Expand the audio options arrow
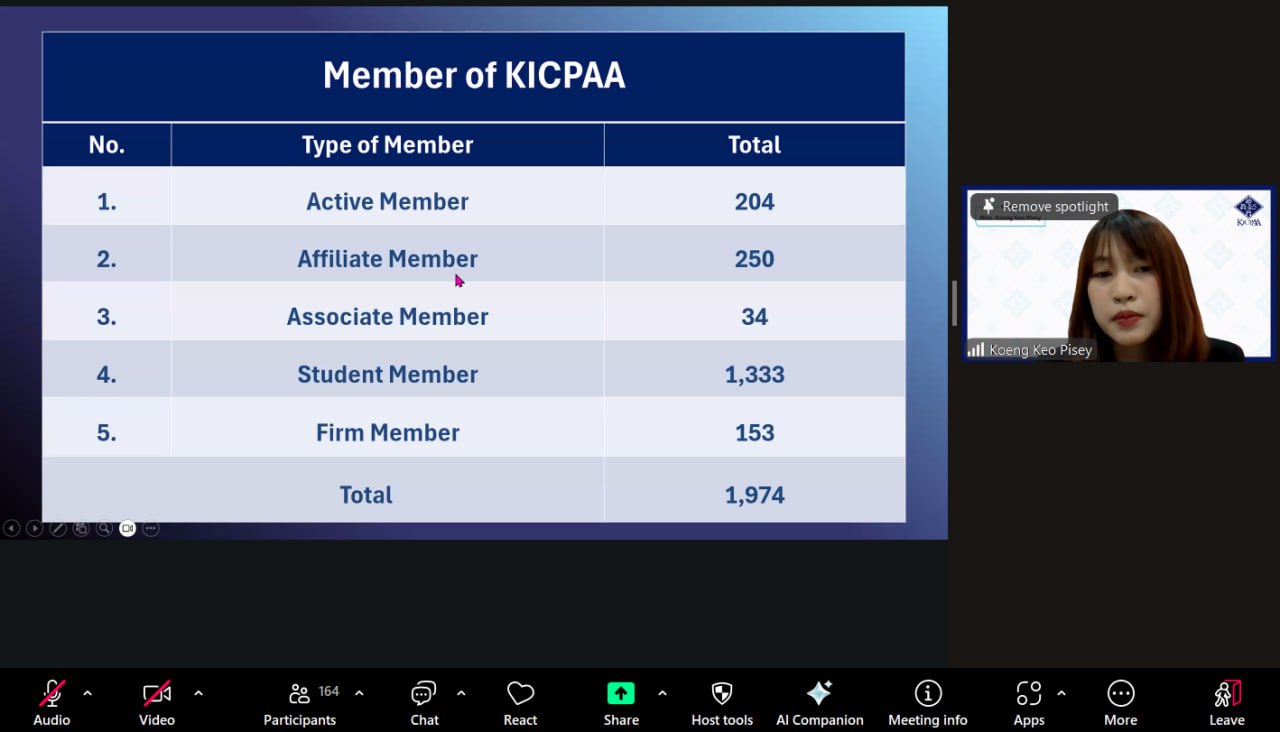This screenshot has width=1280, height=732. (87, 693)
